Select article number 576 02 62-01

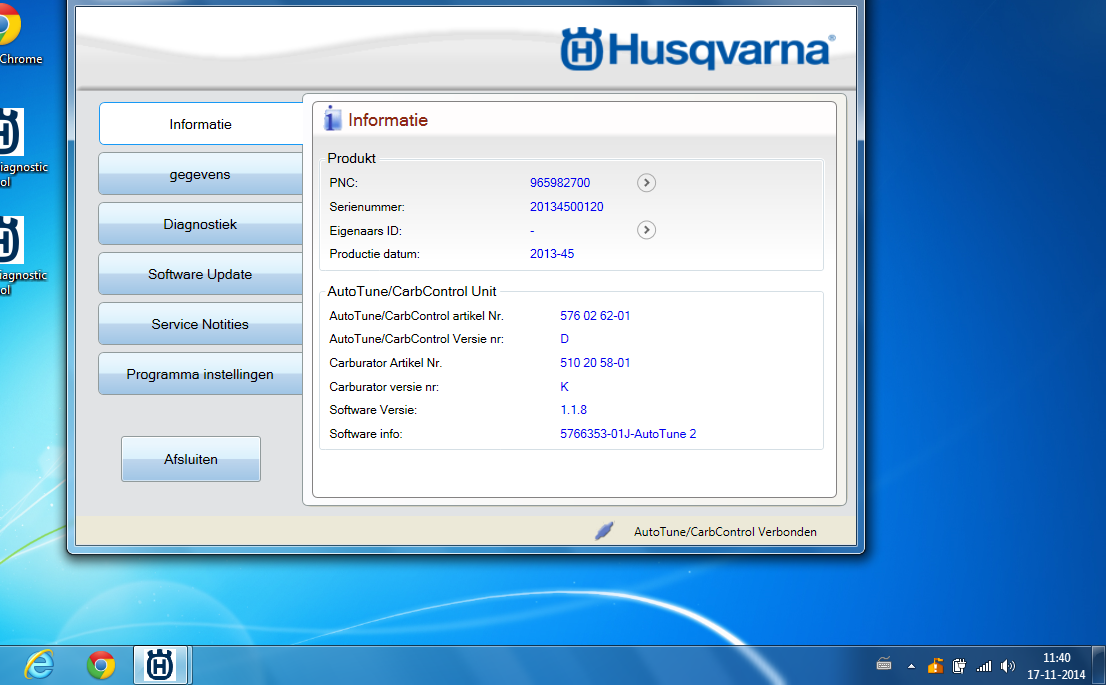pyautogui.click(x=595, y=316)
